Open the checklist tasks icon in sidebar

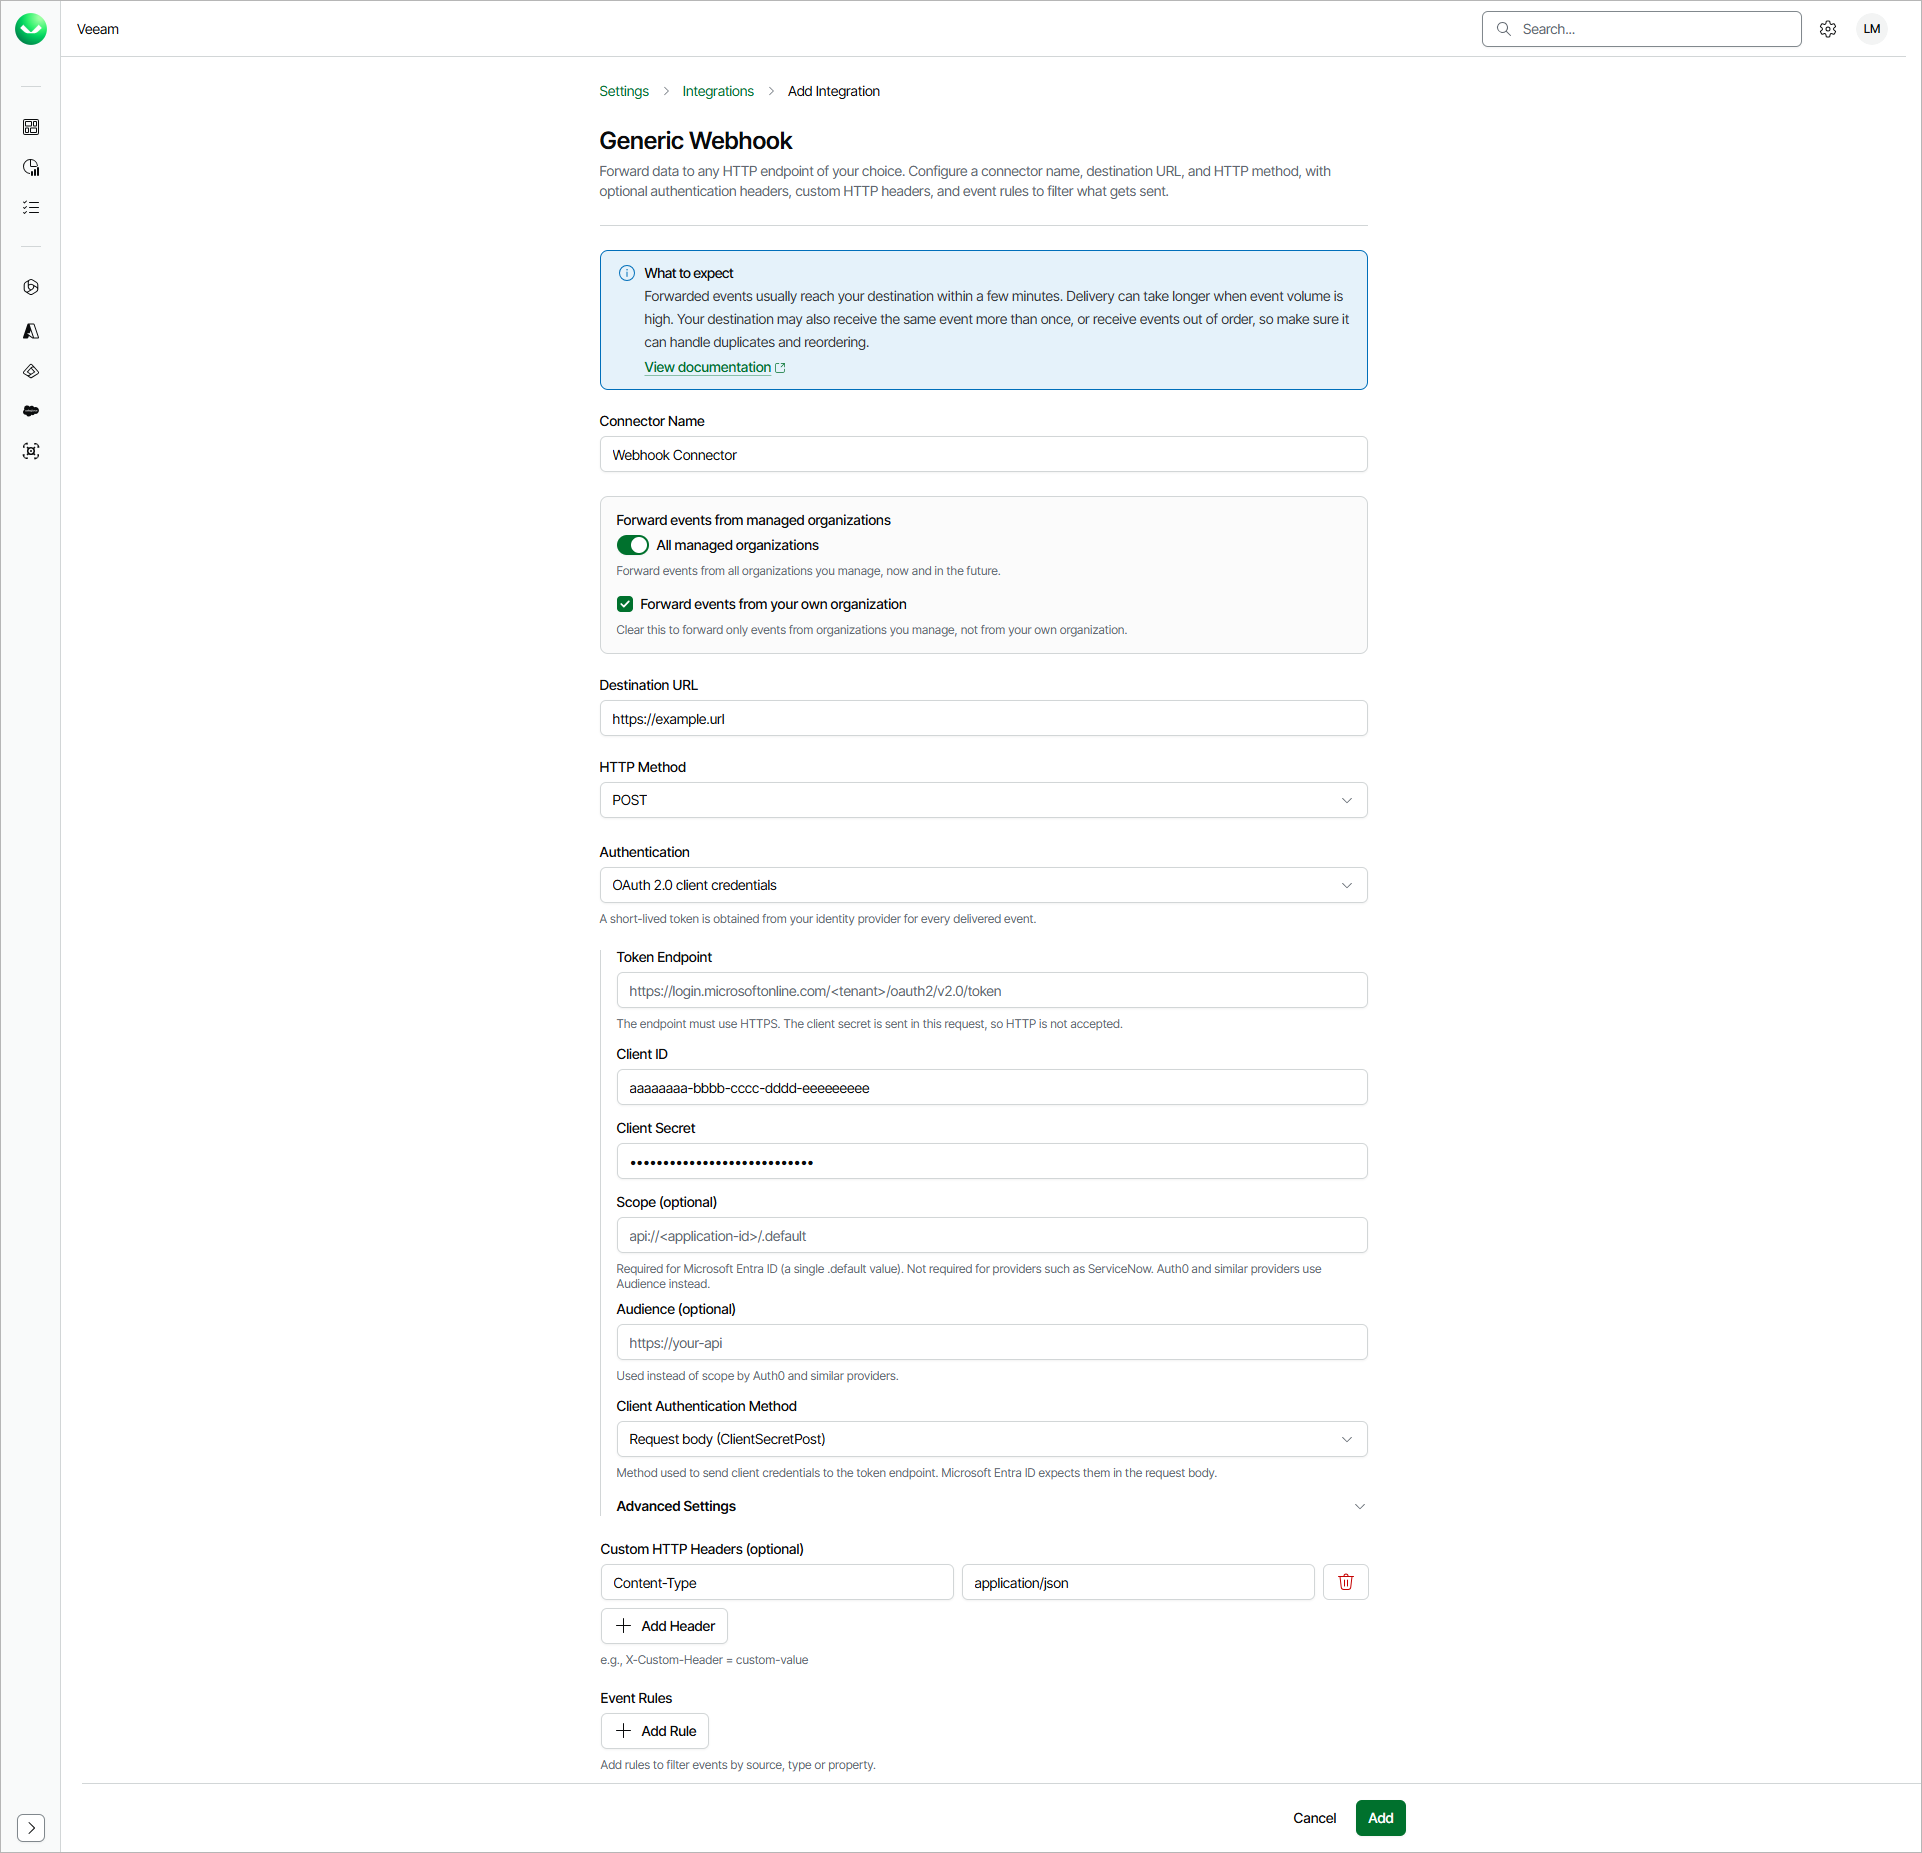(31, 207)
